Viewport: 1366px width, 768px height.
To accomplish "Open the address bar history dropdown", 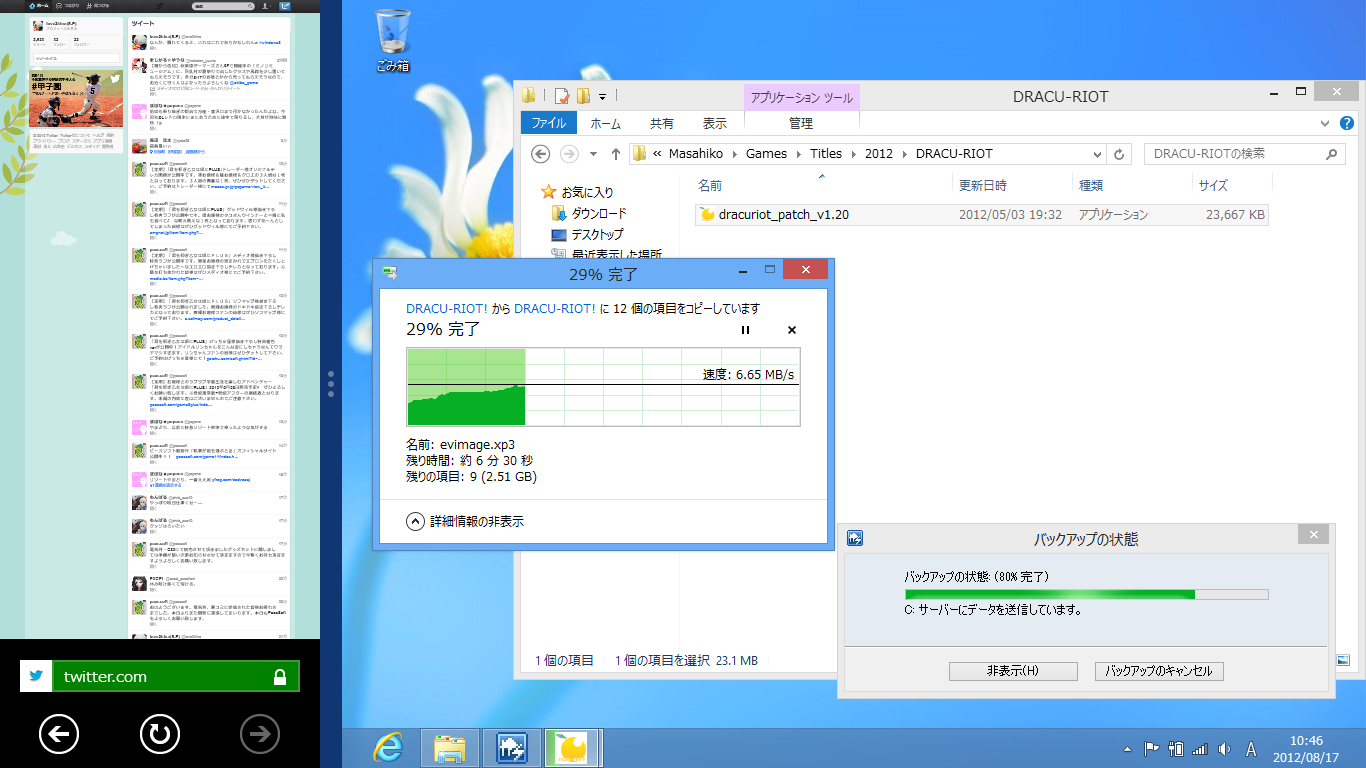I will 1099,154.
